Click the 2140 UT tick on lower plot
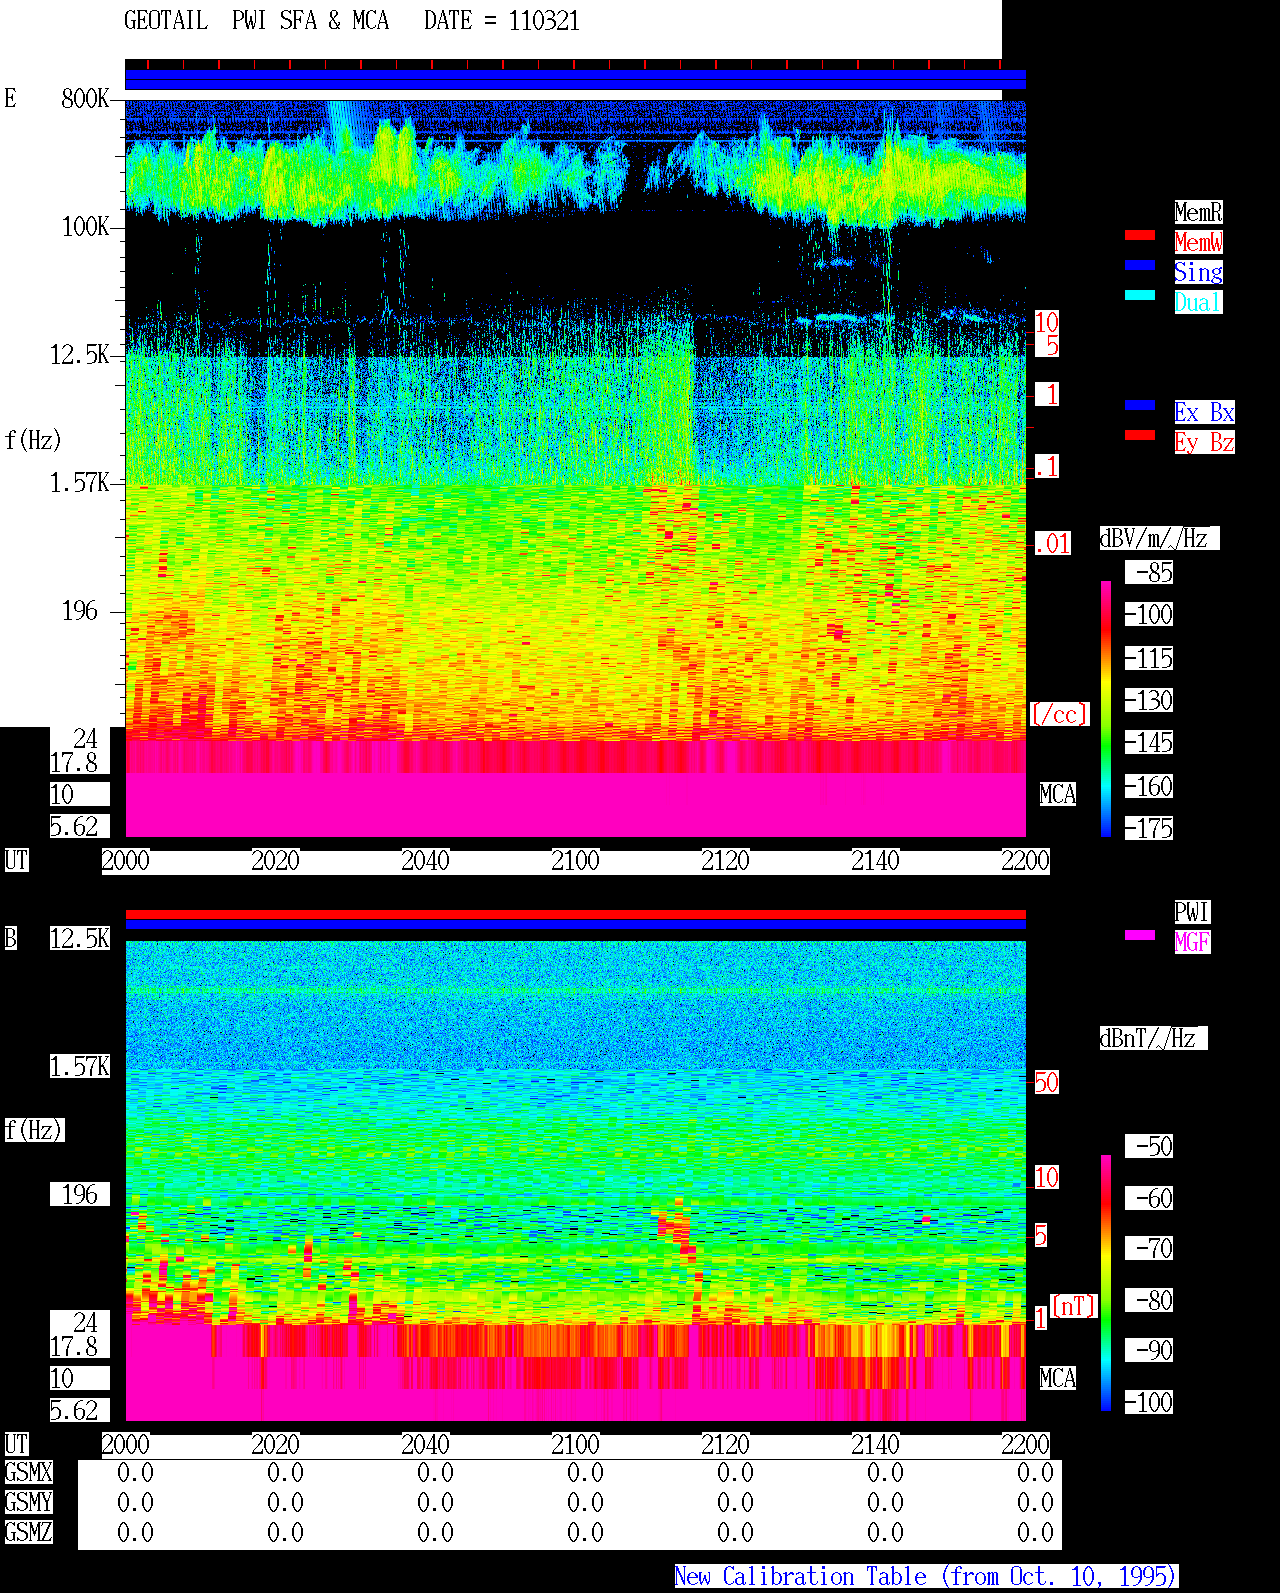Viewport: 1280px width, 1593px height. tap(875, 1445)
